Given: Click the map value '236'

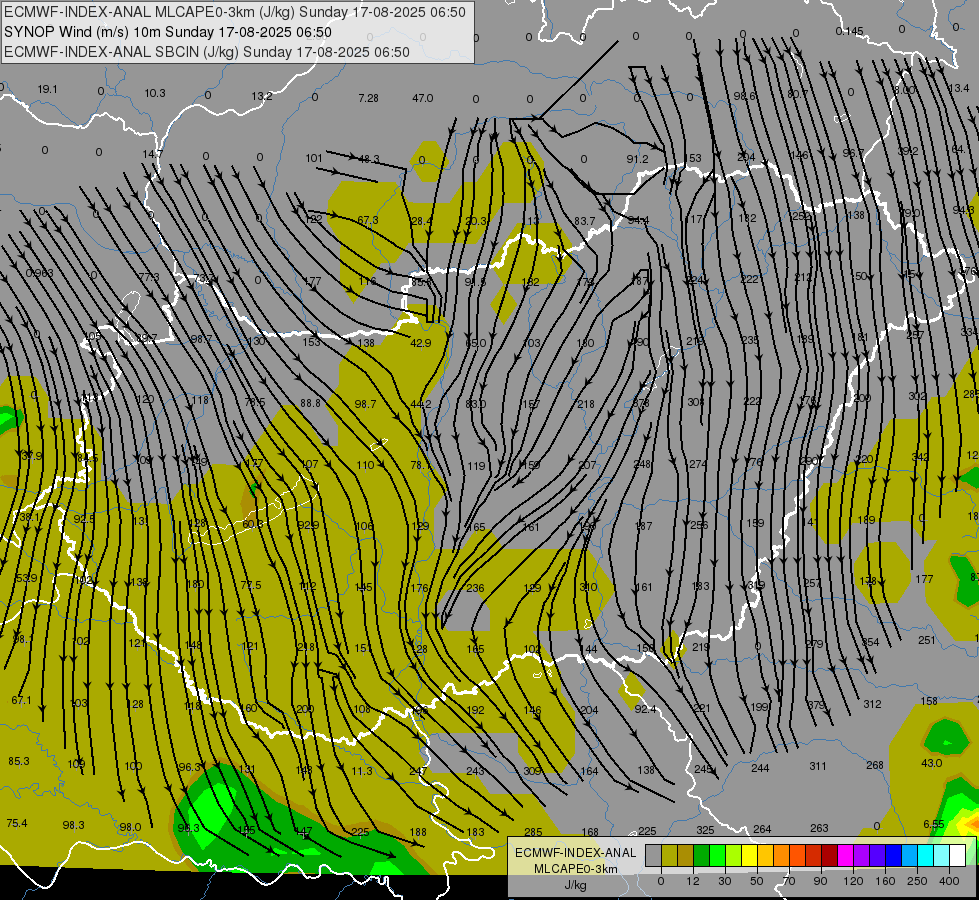Looking at the screenshot, I should 475,588.
